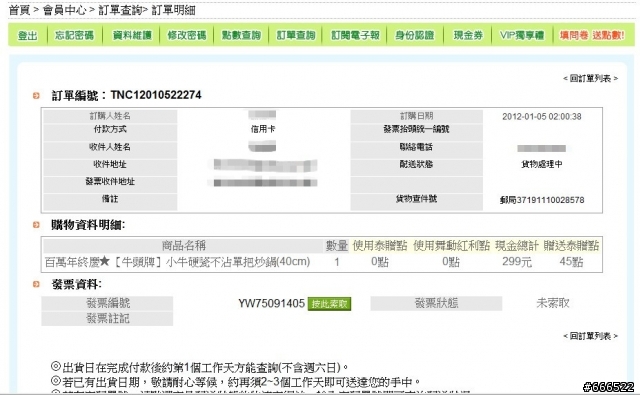This screenshot has width=640, height=395.
Task: Open the 訂閱電子報 menu item
Action: [355, 36]
